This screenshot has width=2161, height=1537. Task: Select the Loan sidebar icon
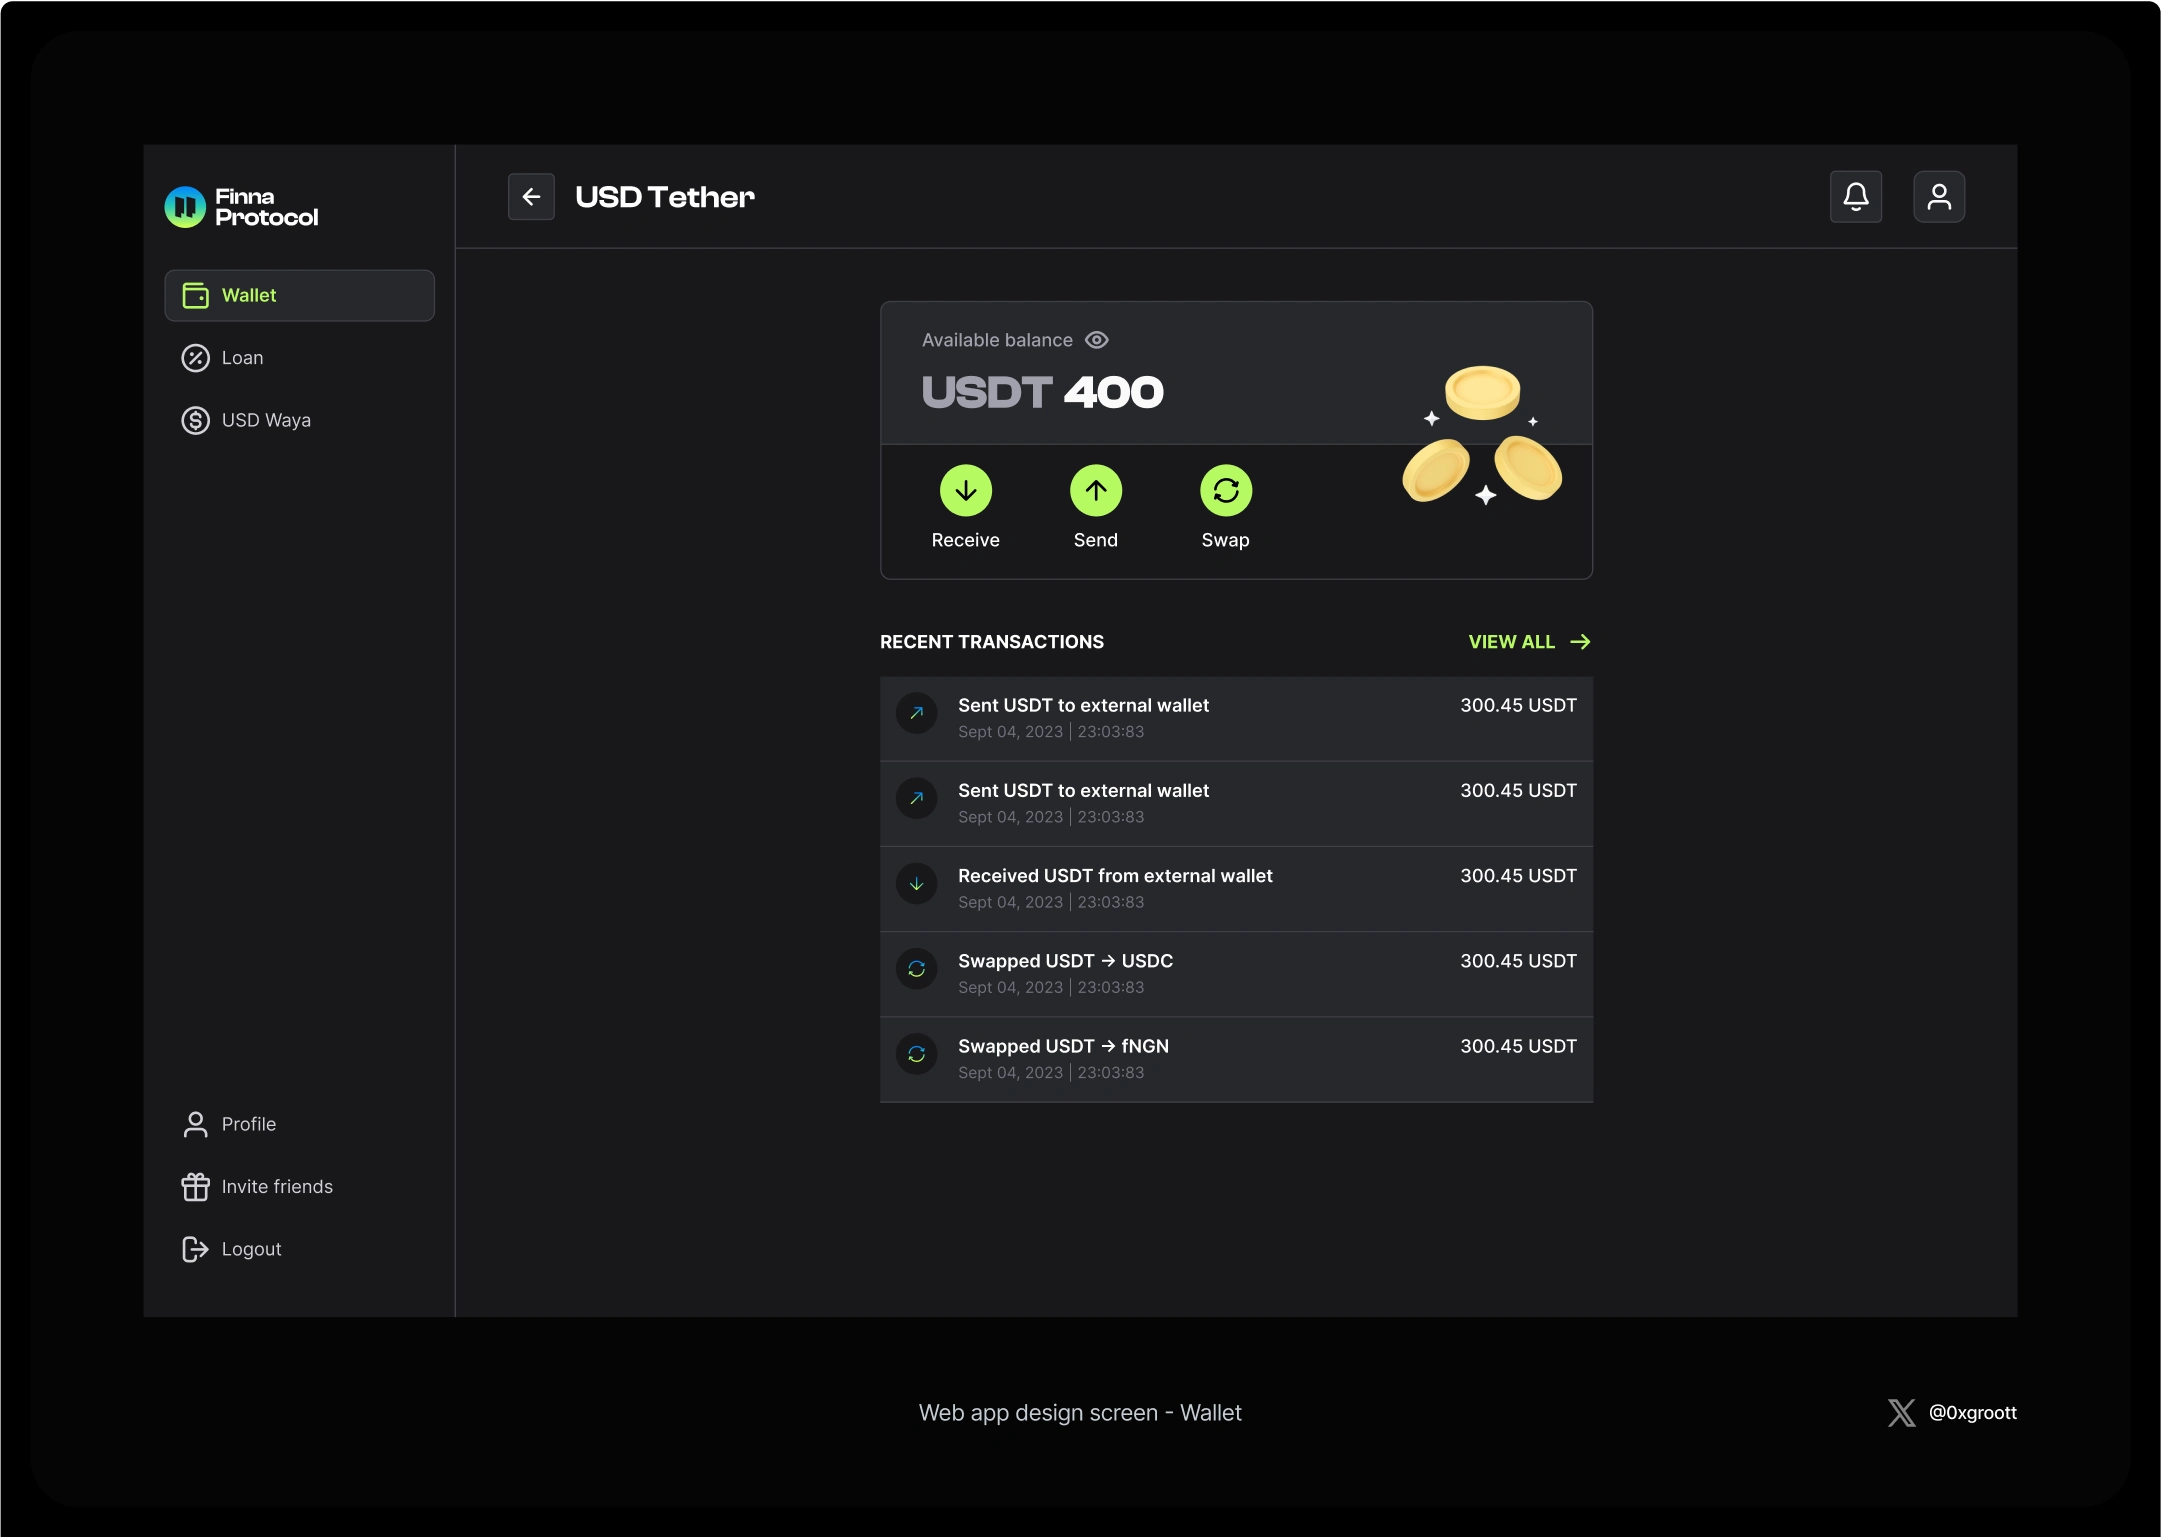tap(196, 358)
